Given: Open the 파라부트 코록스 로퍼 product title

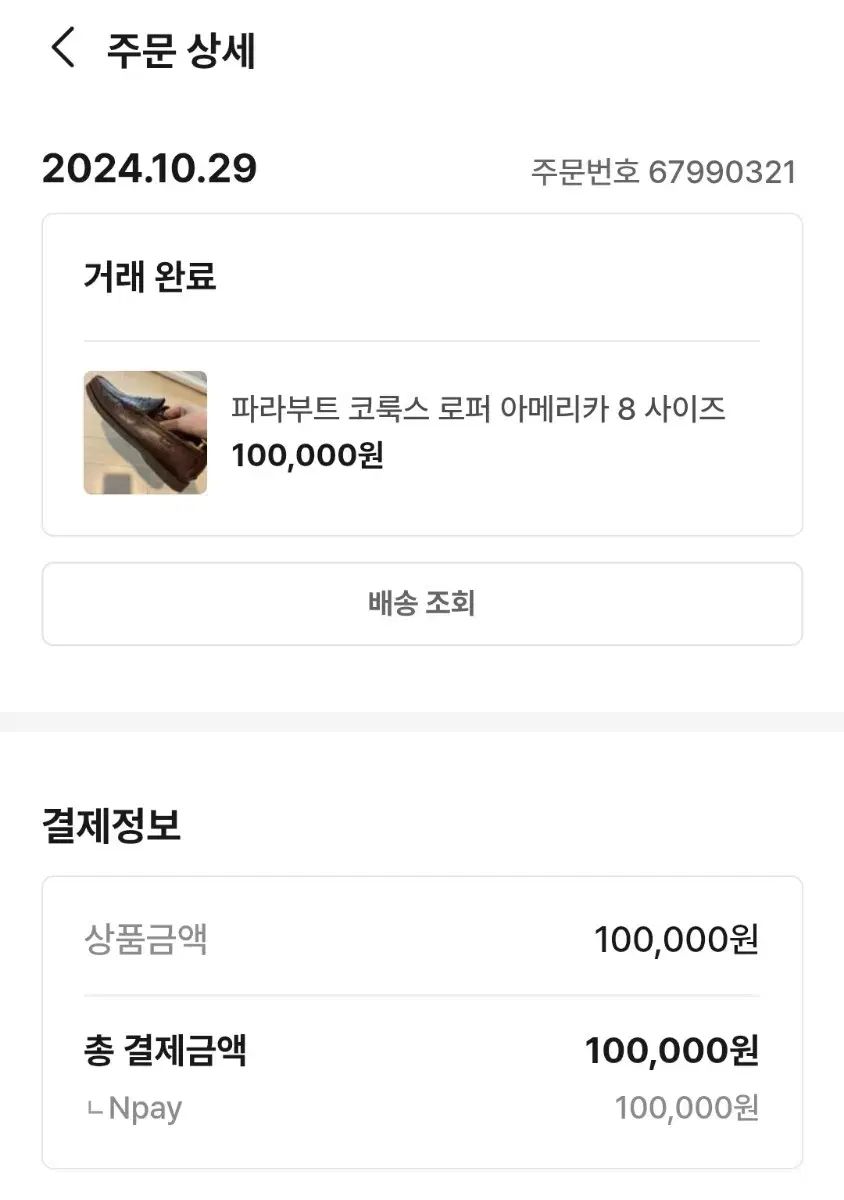Looking at the screenshot, I should tap(478, 409).
